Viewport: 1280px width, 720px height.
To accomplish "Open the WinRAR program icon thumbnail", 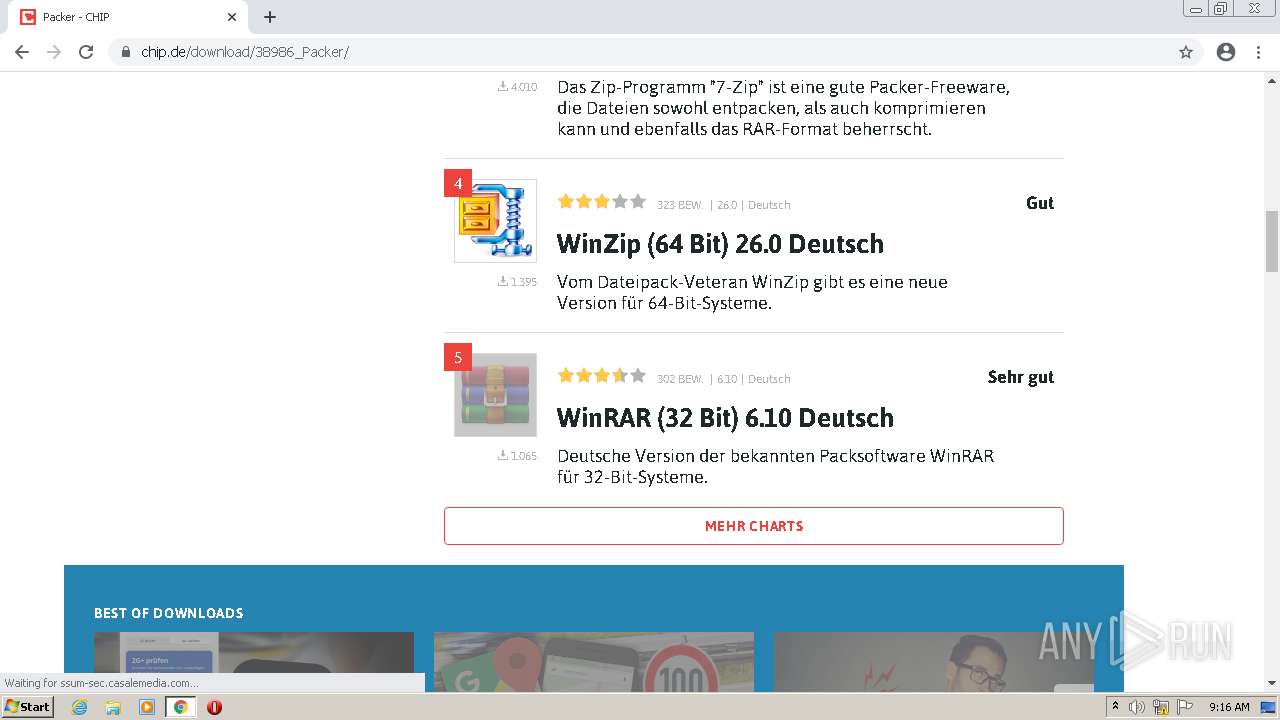I will [495, 395].
